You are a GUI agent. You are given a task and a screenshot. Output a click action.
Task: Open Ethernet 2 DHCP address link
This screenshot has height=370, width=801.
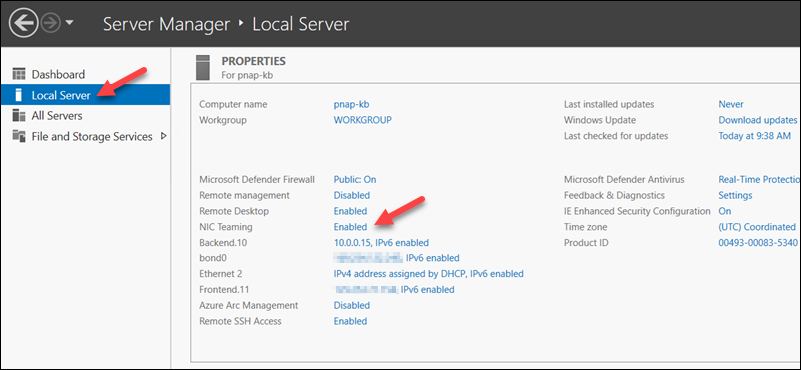click(x=429, y=274)
